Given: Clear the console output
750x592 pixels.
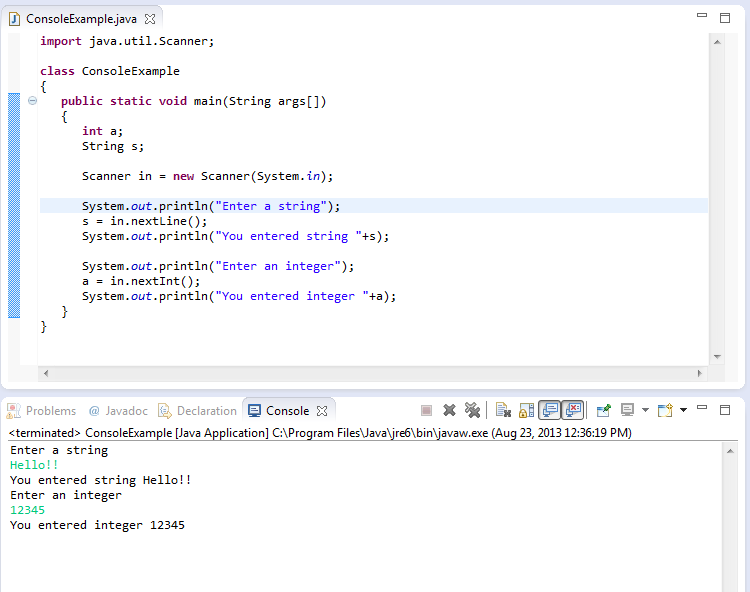Looking at the screenshot, I should pos(503,410).
